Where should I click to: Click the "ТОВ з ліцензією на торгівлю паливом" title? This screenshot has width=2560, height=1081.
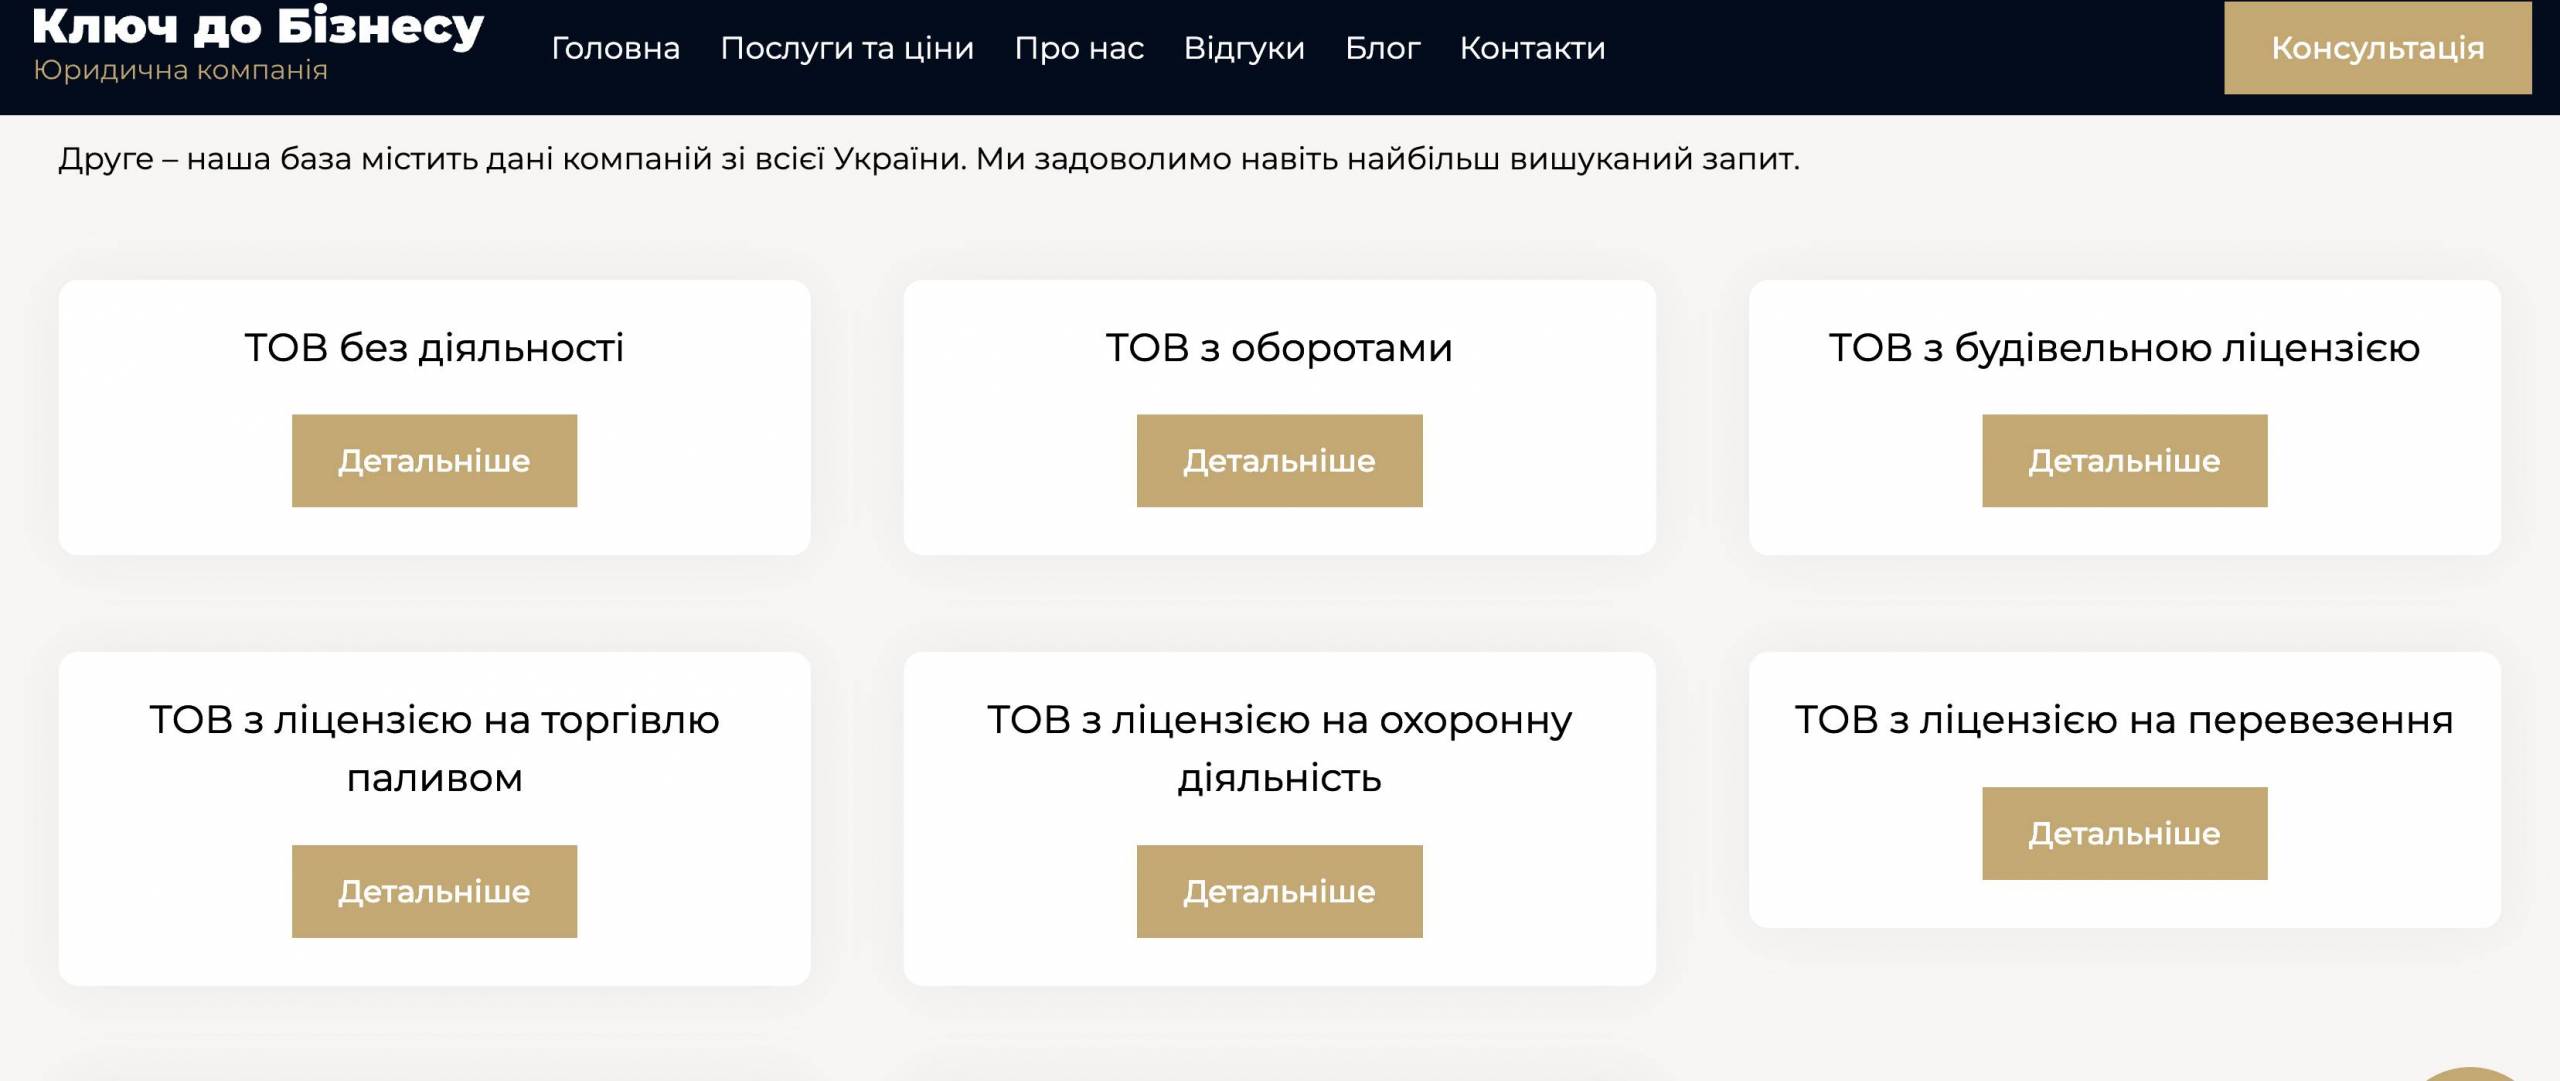click(434, 748)
